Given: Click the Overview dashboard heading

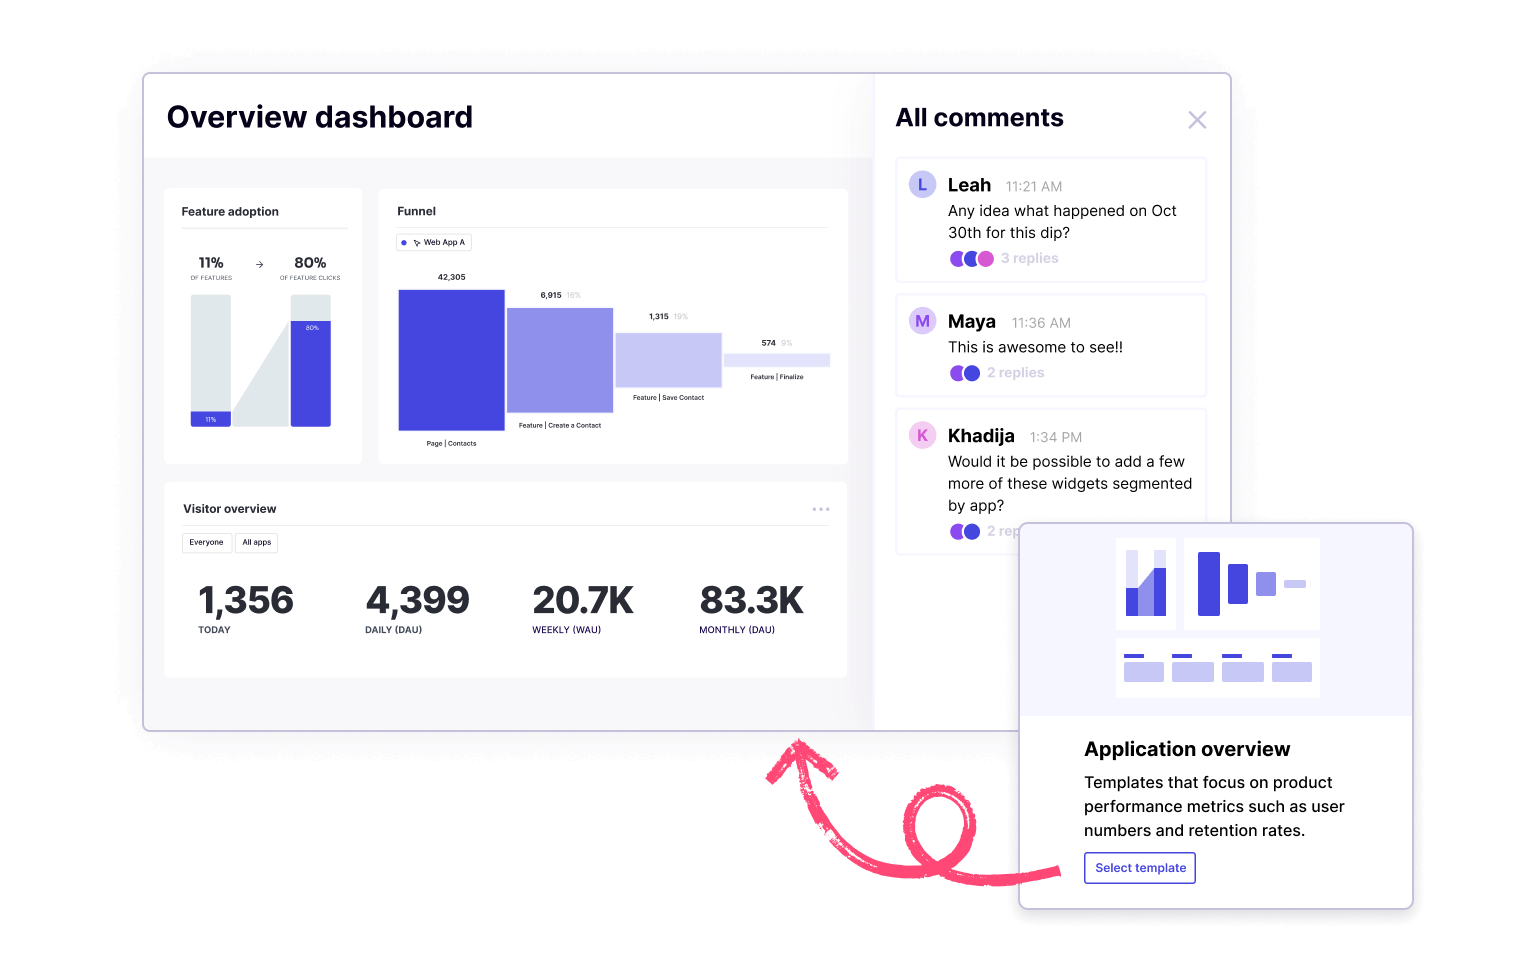Looking at the screenshot, I should 320,117.
